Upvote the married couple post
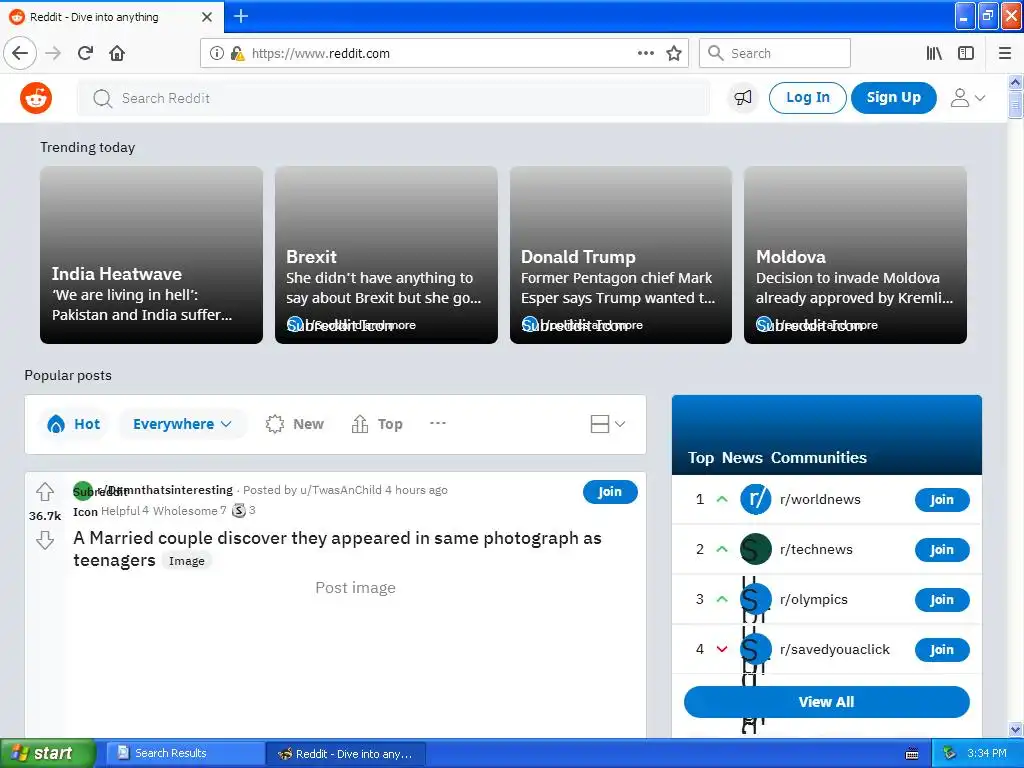The width and height of the screenshot is (1024, 768). (x=45, y=491)
